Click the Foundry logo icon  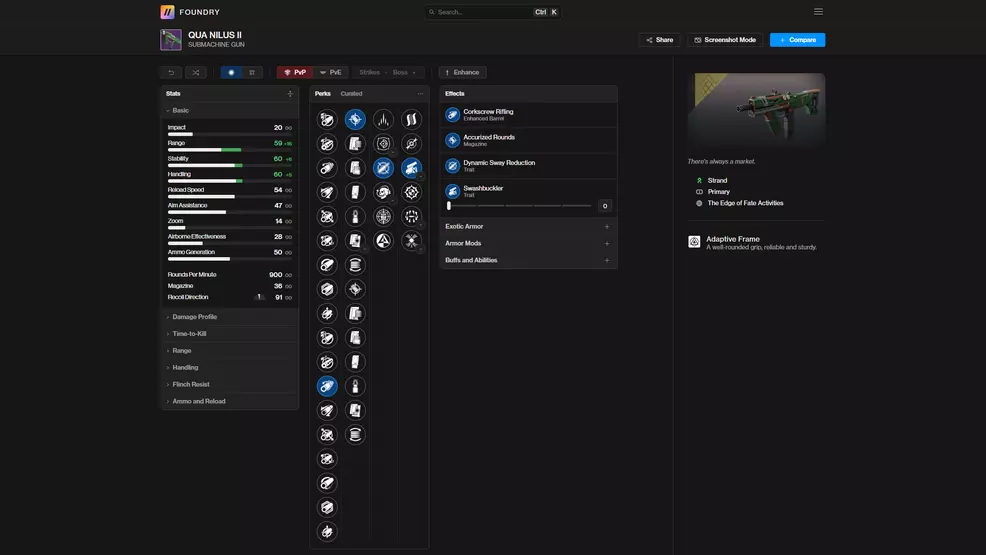tap(167, 12)
